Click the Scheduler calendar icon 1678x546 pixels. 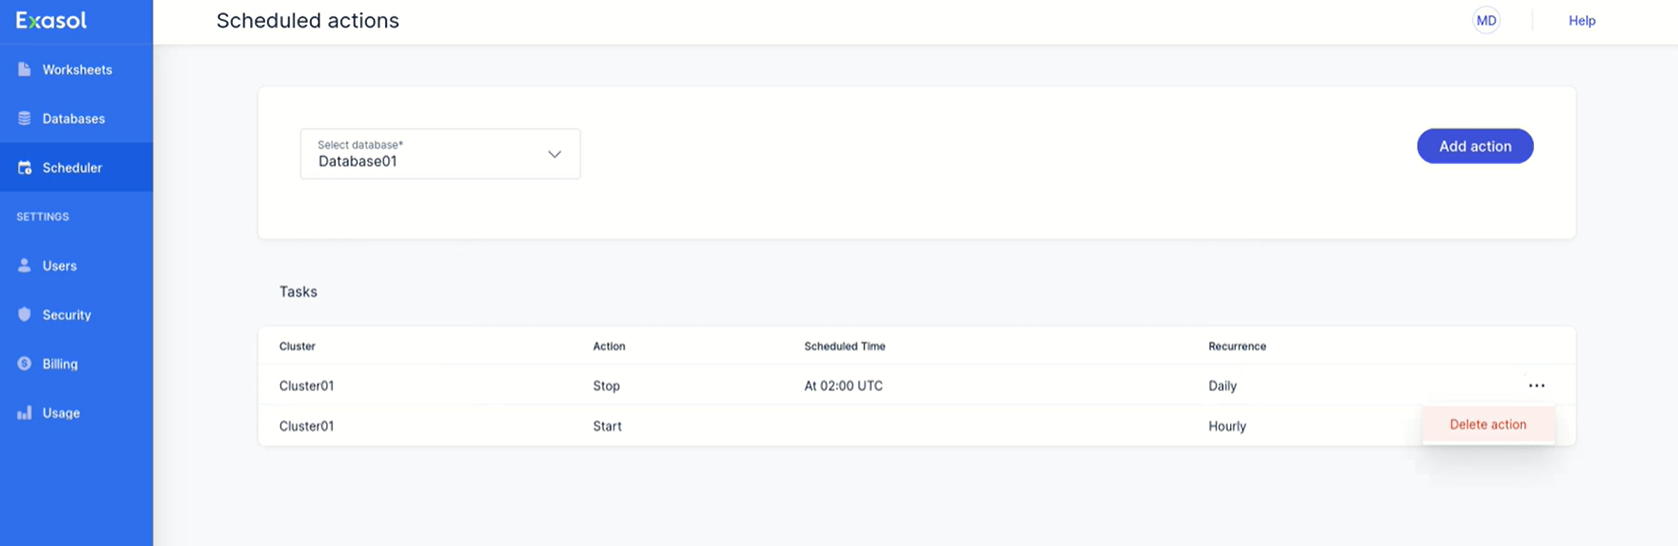24,168
